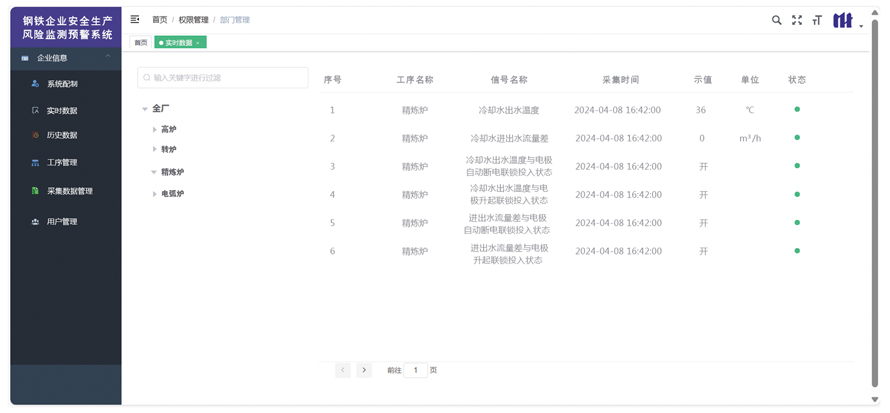The width and height of the screenshot is (890, 413).
Task: Click the 企业信息 menu icon
Action: pos(25,58)
